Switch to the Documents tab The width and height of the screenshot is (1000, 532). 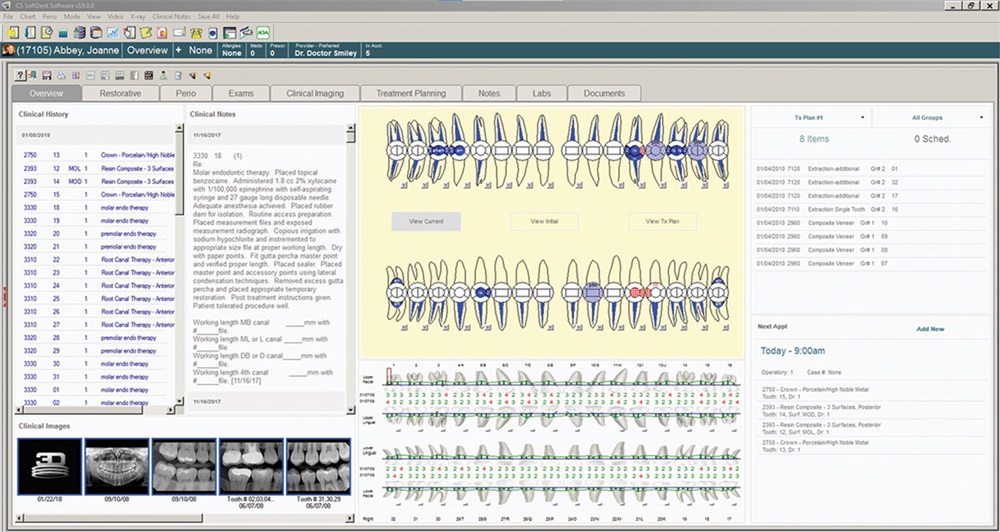coord(604,93)
